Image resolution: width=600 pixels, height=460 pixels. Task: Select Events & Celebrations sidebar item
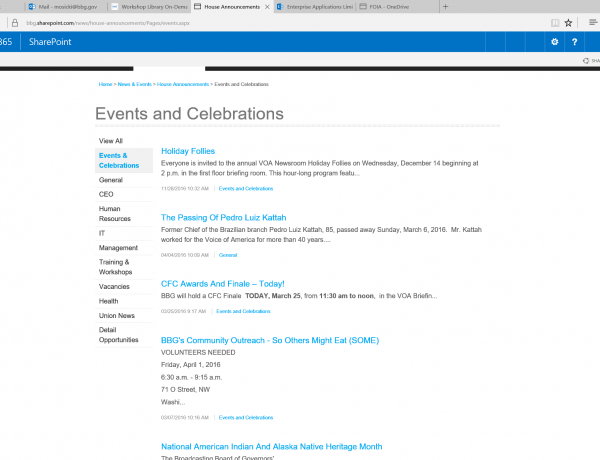(124, 160)
